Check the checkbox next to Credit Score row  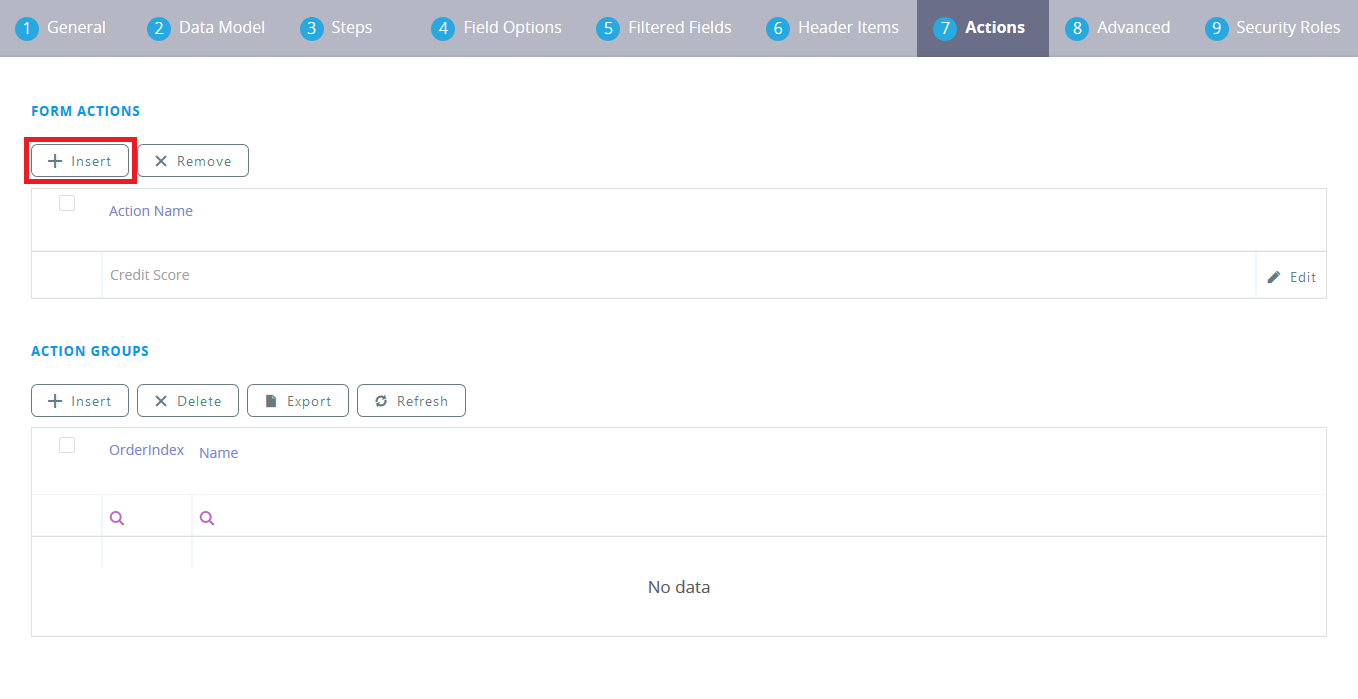[67, 275]
